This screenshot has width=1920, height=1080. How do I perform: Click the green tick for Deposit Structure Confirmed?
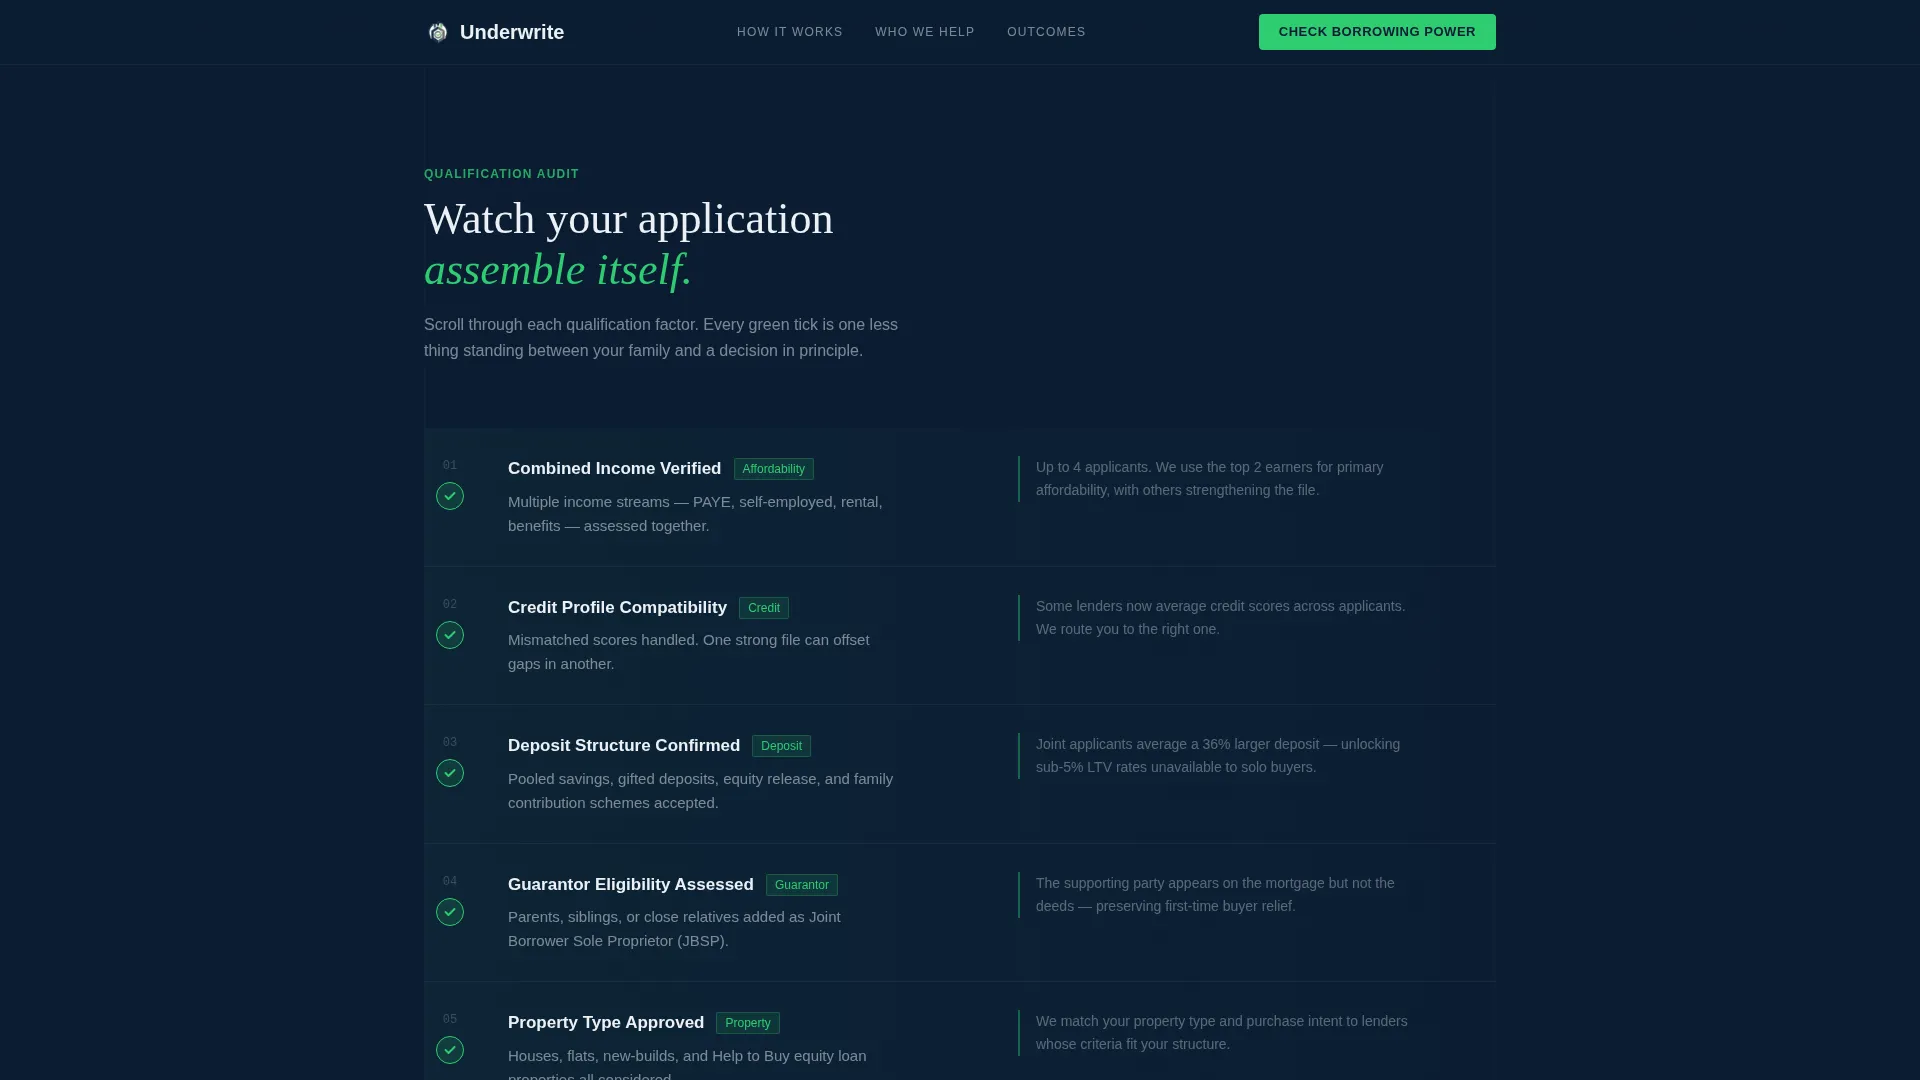tap(450, 773)
